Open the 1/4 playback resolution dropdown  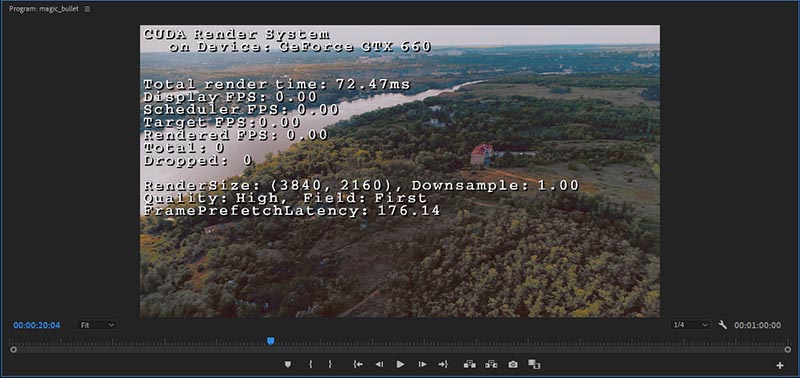tap(691, 325)
